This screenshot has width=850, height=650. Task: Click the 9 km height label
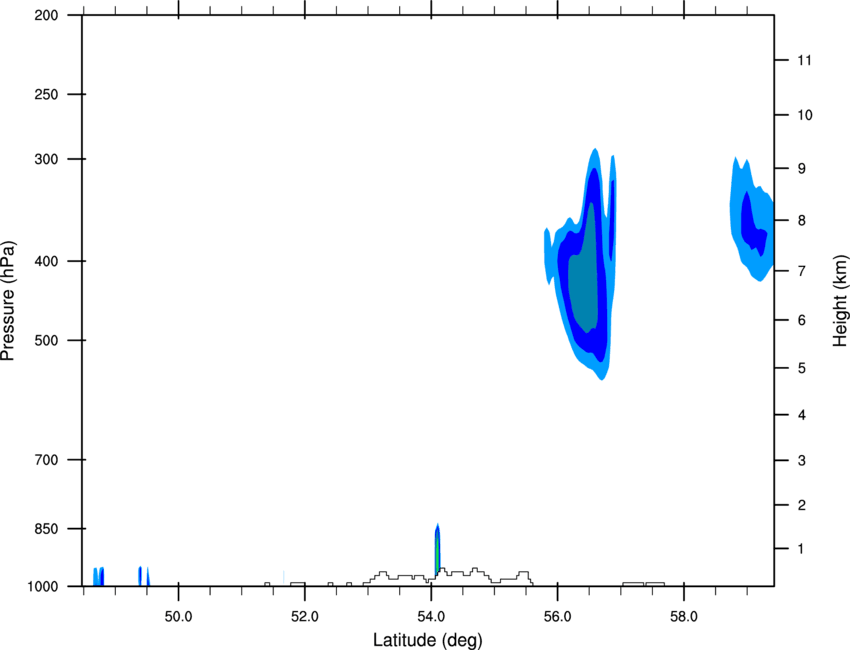(x=802, y=169)
